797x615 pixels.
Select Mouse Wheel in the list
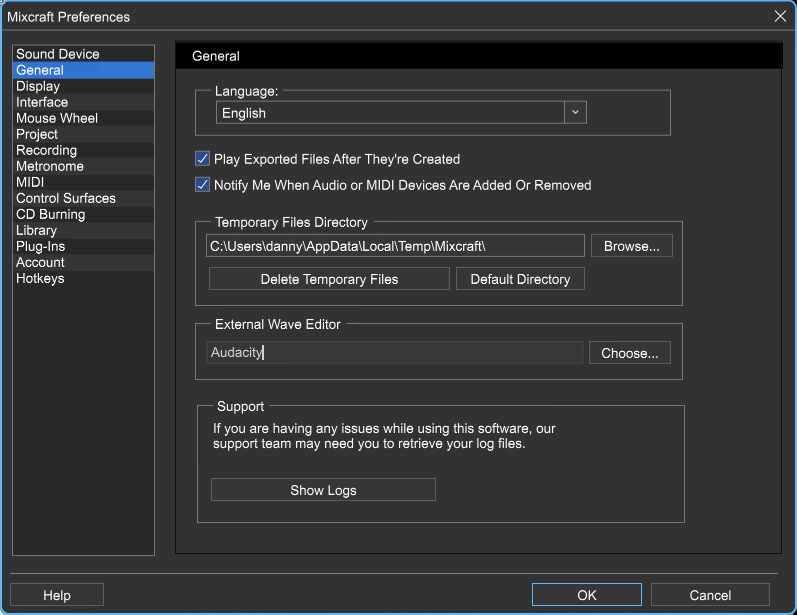tap(83, 118)
